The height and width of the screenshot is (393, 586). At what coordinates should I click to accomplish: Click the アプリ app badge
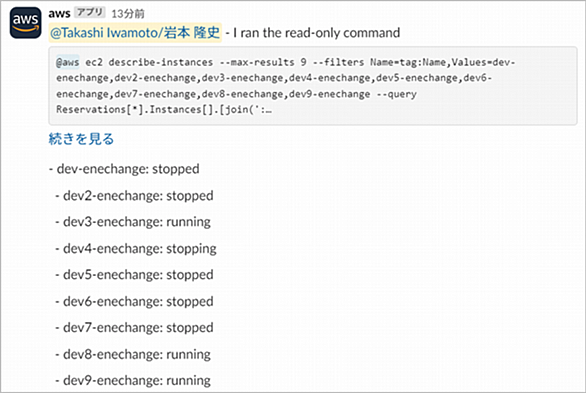[x=90, y=13]
